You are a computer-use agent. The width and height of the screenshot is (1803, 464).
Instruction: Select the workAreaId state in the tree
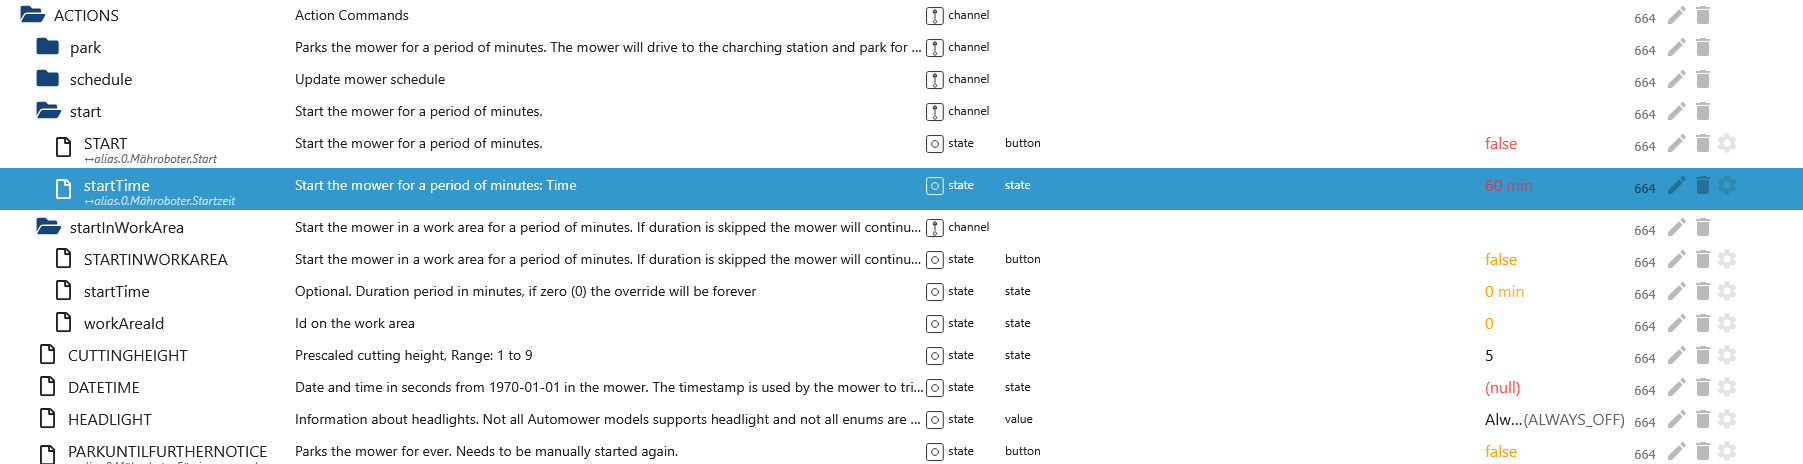point(124,324)
